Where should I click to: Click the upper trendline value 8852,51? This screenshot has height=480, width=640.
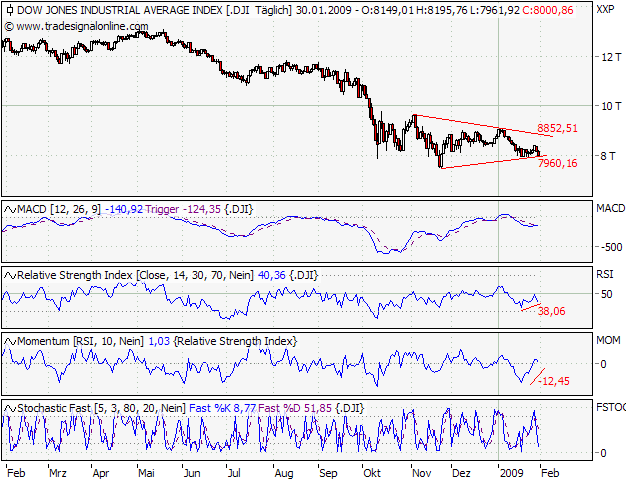[557, 129]
